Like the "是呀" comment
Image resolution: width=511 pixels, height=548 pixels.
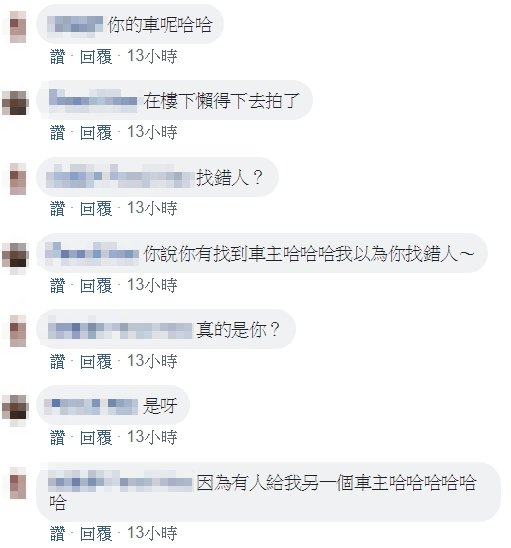pyautogui.click(x=58, y=437)
